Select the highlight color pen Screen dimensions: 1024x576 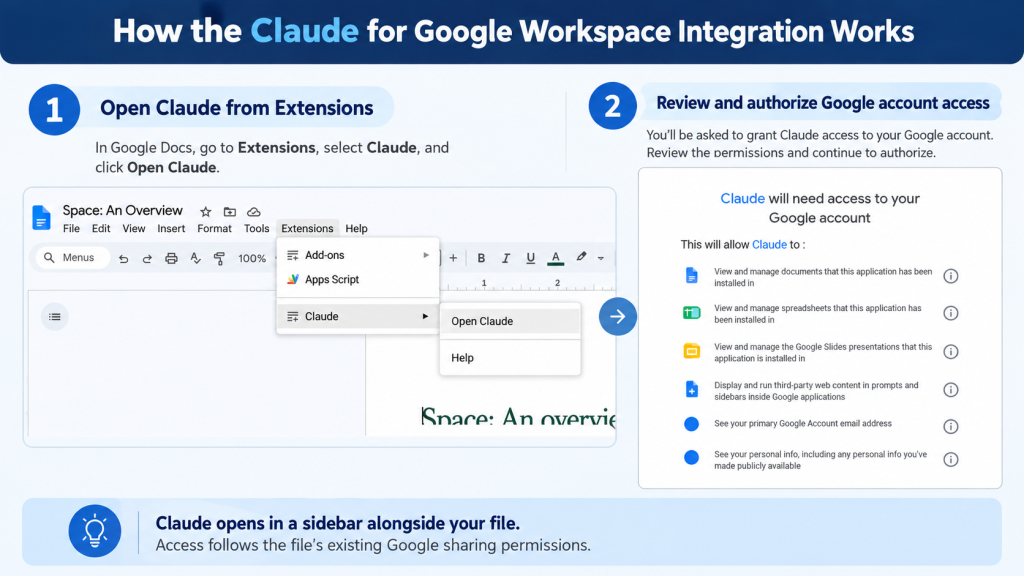click(581, 257)
